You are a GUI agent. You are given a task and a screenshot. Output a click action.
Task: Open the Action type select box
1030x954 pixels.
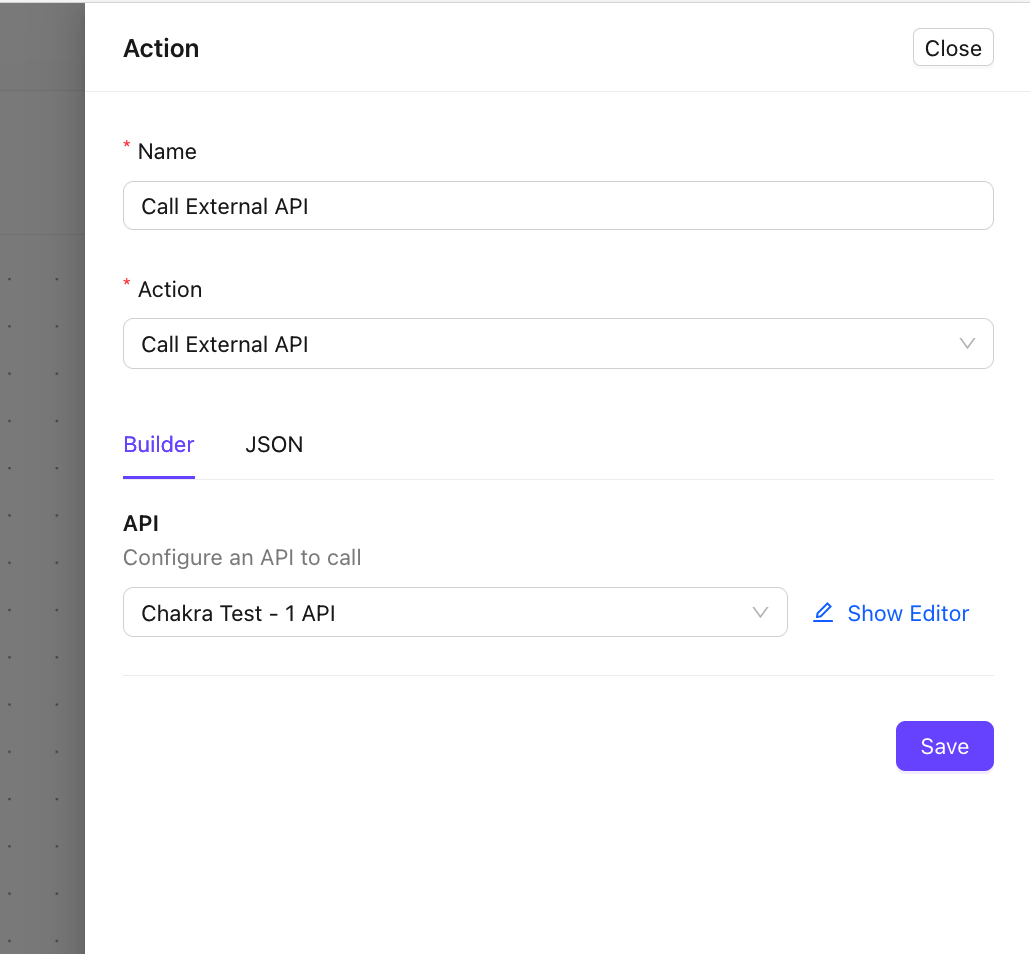point(540,344)
